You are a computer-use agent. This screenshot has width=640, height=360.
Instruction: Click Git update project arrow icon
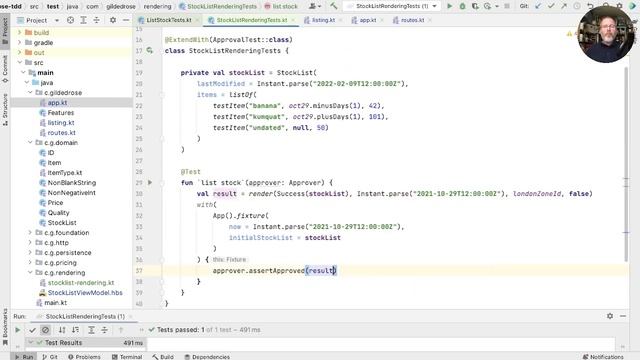pos(538,6)
